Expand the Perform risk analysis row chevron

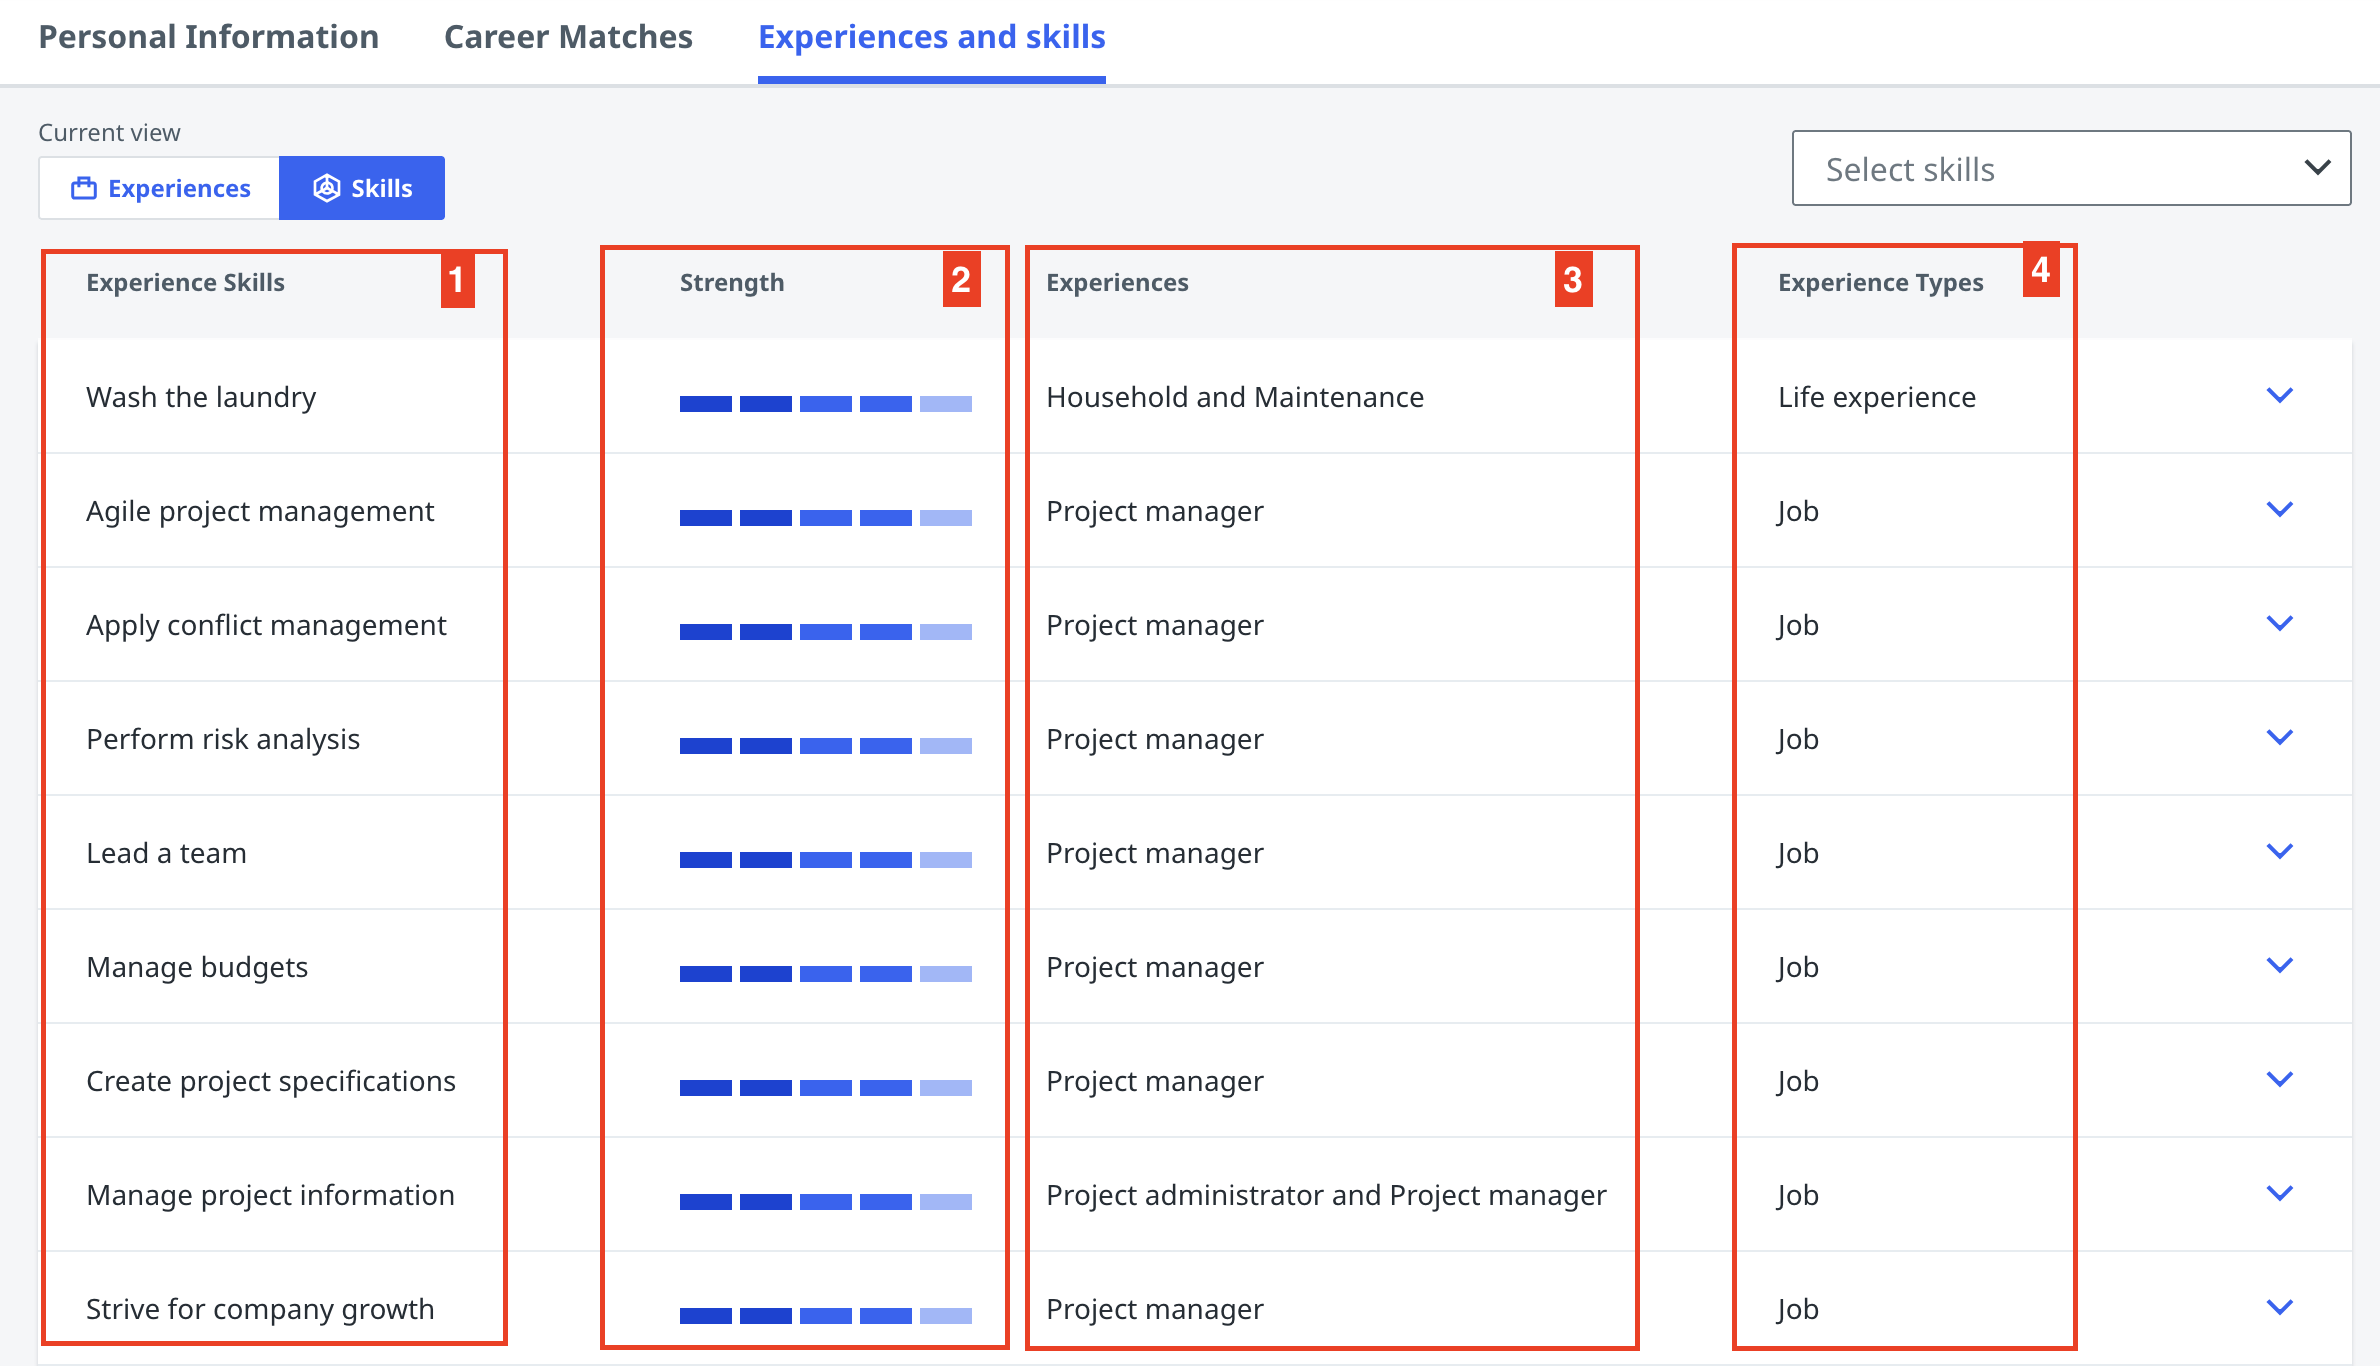click(x=2279, y=738)
